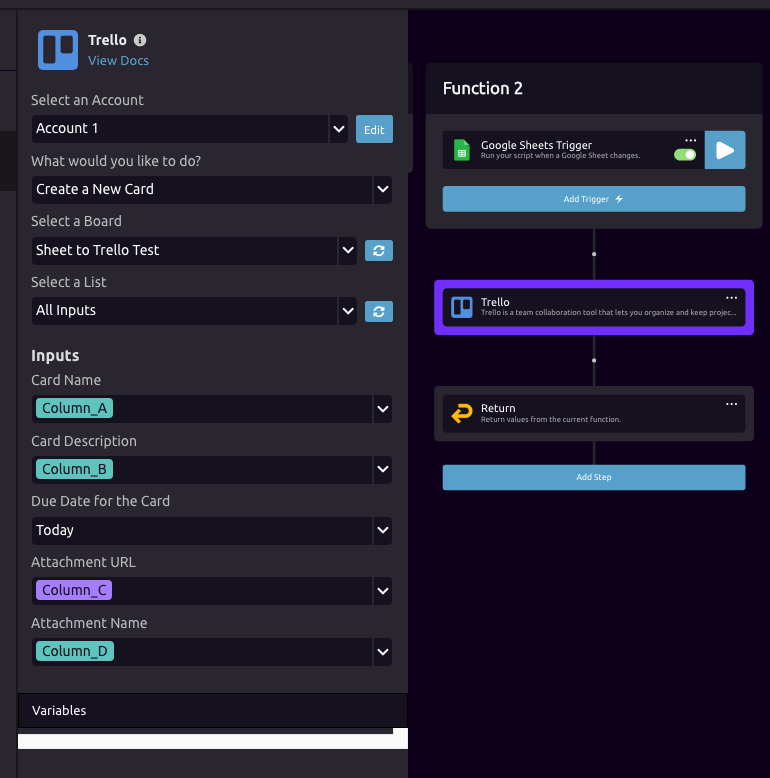Image resolution: width=770 pixels, height=778 pixels.
Task: Toggle the Google Sheets Trigger switch
Action: click(x=685, y=155)
